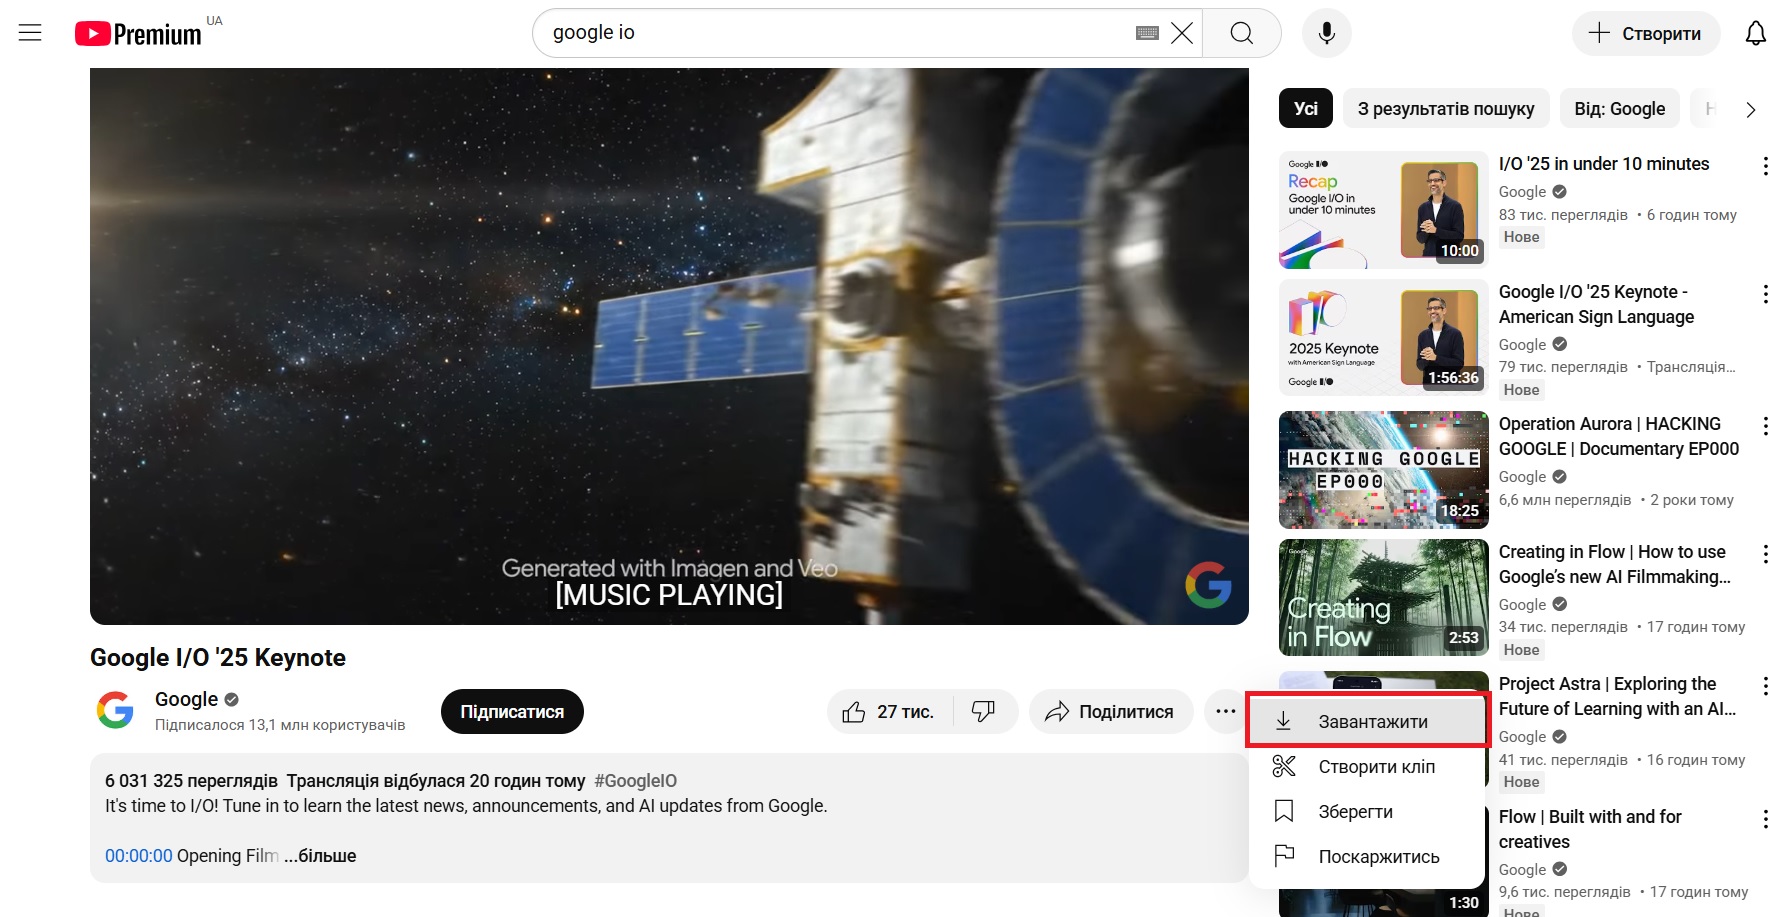Viewport: 1779px width, 917px height.
Task: Click the Створити button
Action: (x=1646, y=33)
